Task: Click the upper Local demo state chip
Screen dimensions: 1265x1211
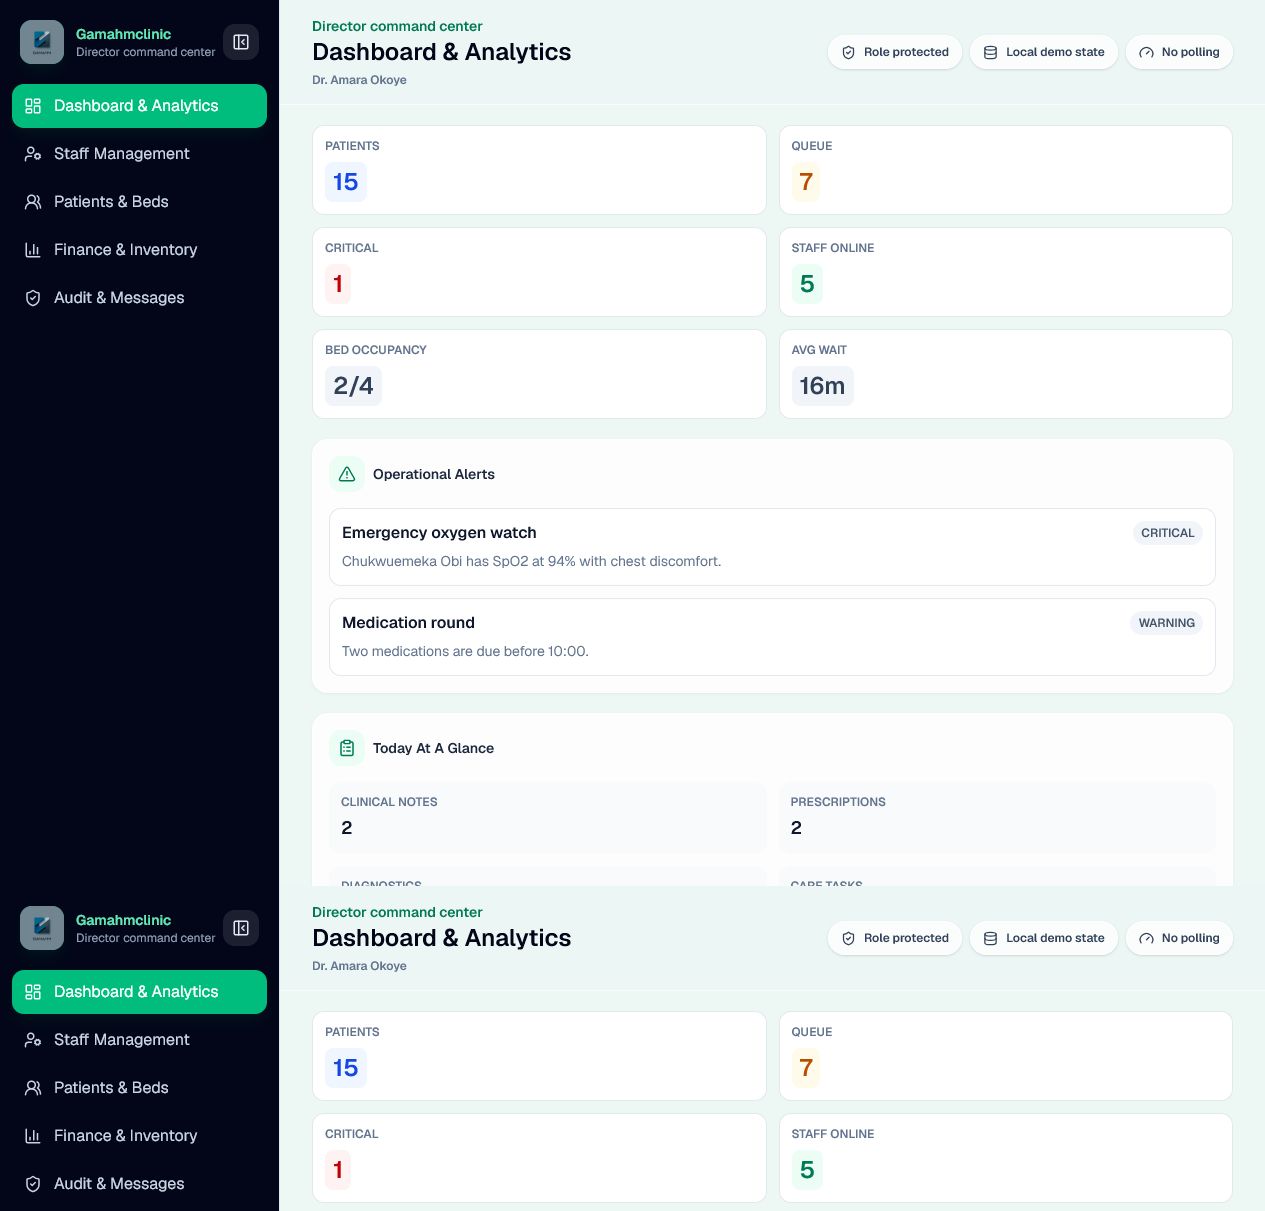Action: 1044,52
